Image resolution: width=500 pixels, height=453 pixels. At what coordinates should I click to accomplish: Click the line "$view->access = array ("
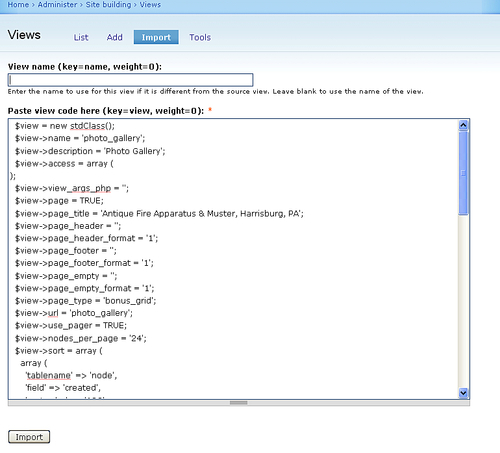[x=64, y=164]
